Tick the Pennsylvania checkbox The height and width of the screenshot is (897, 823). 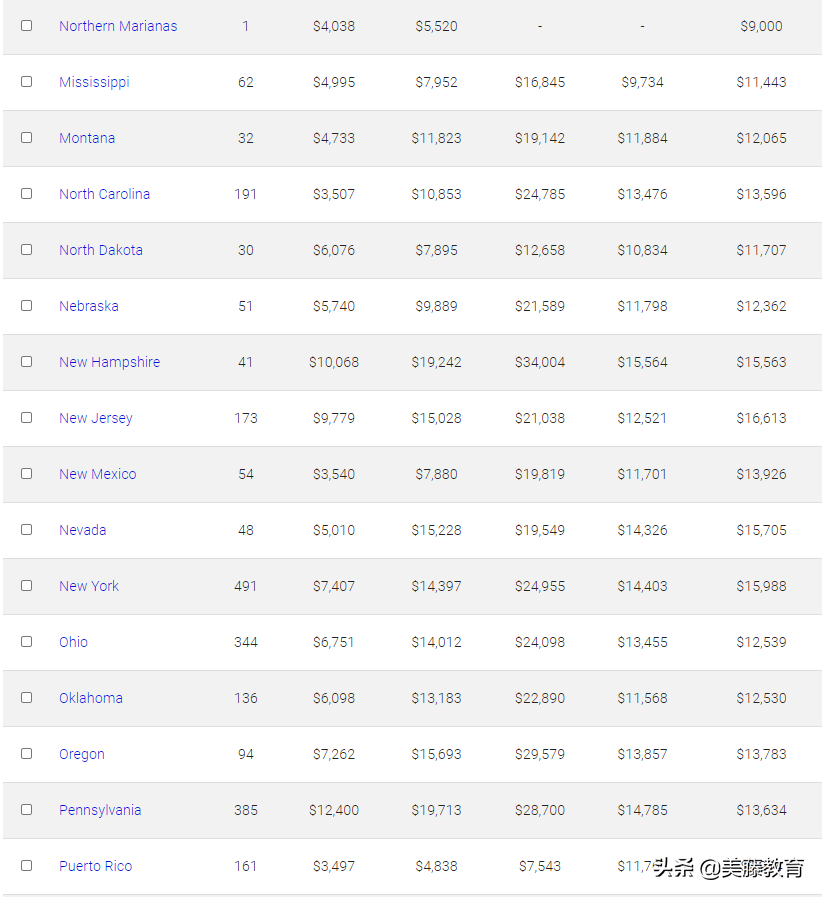click(x=27, y=810)
